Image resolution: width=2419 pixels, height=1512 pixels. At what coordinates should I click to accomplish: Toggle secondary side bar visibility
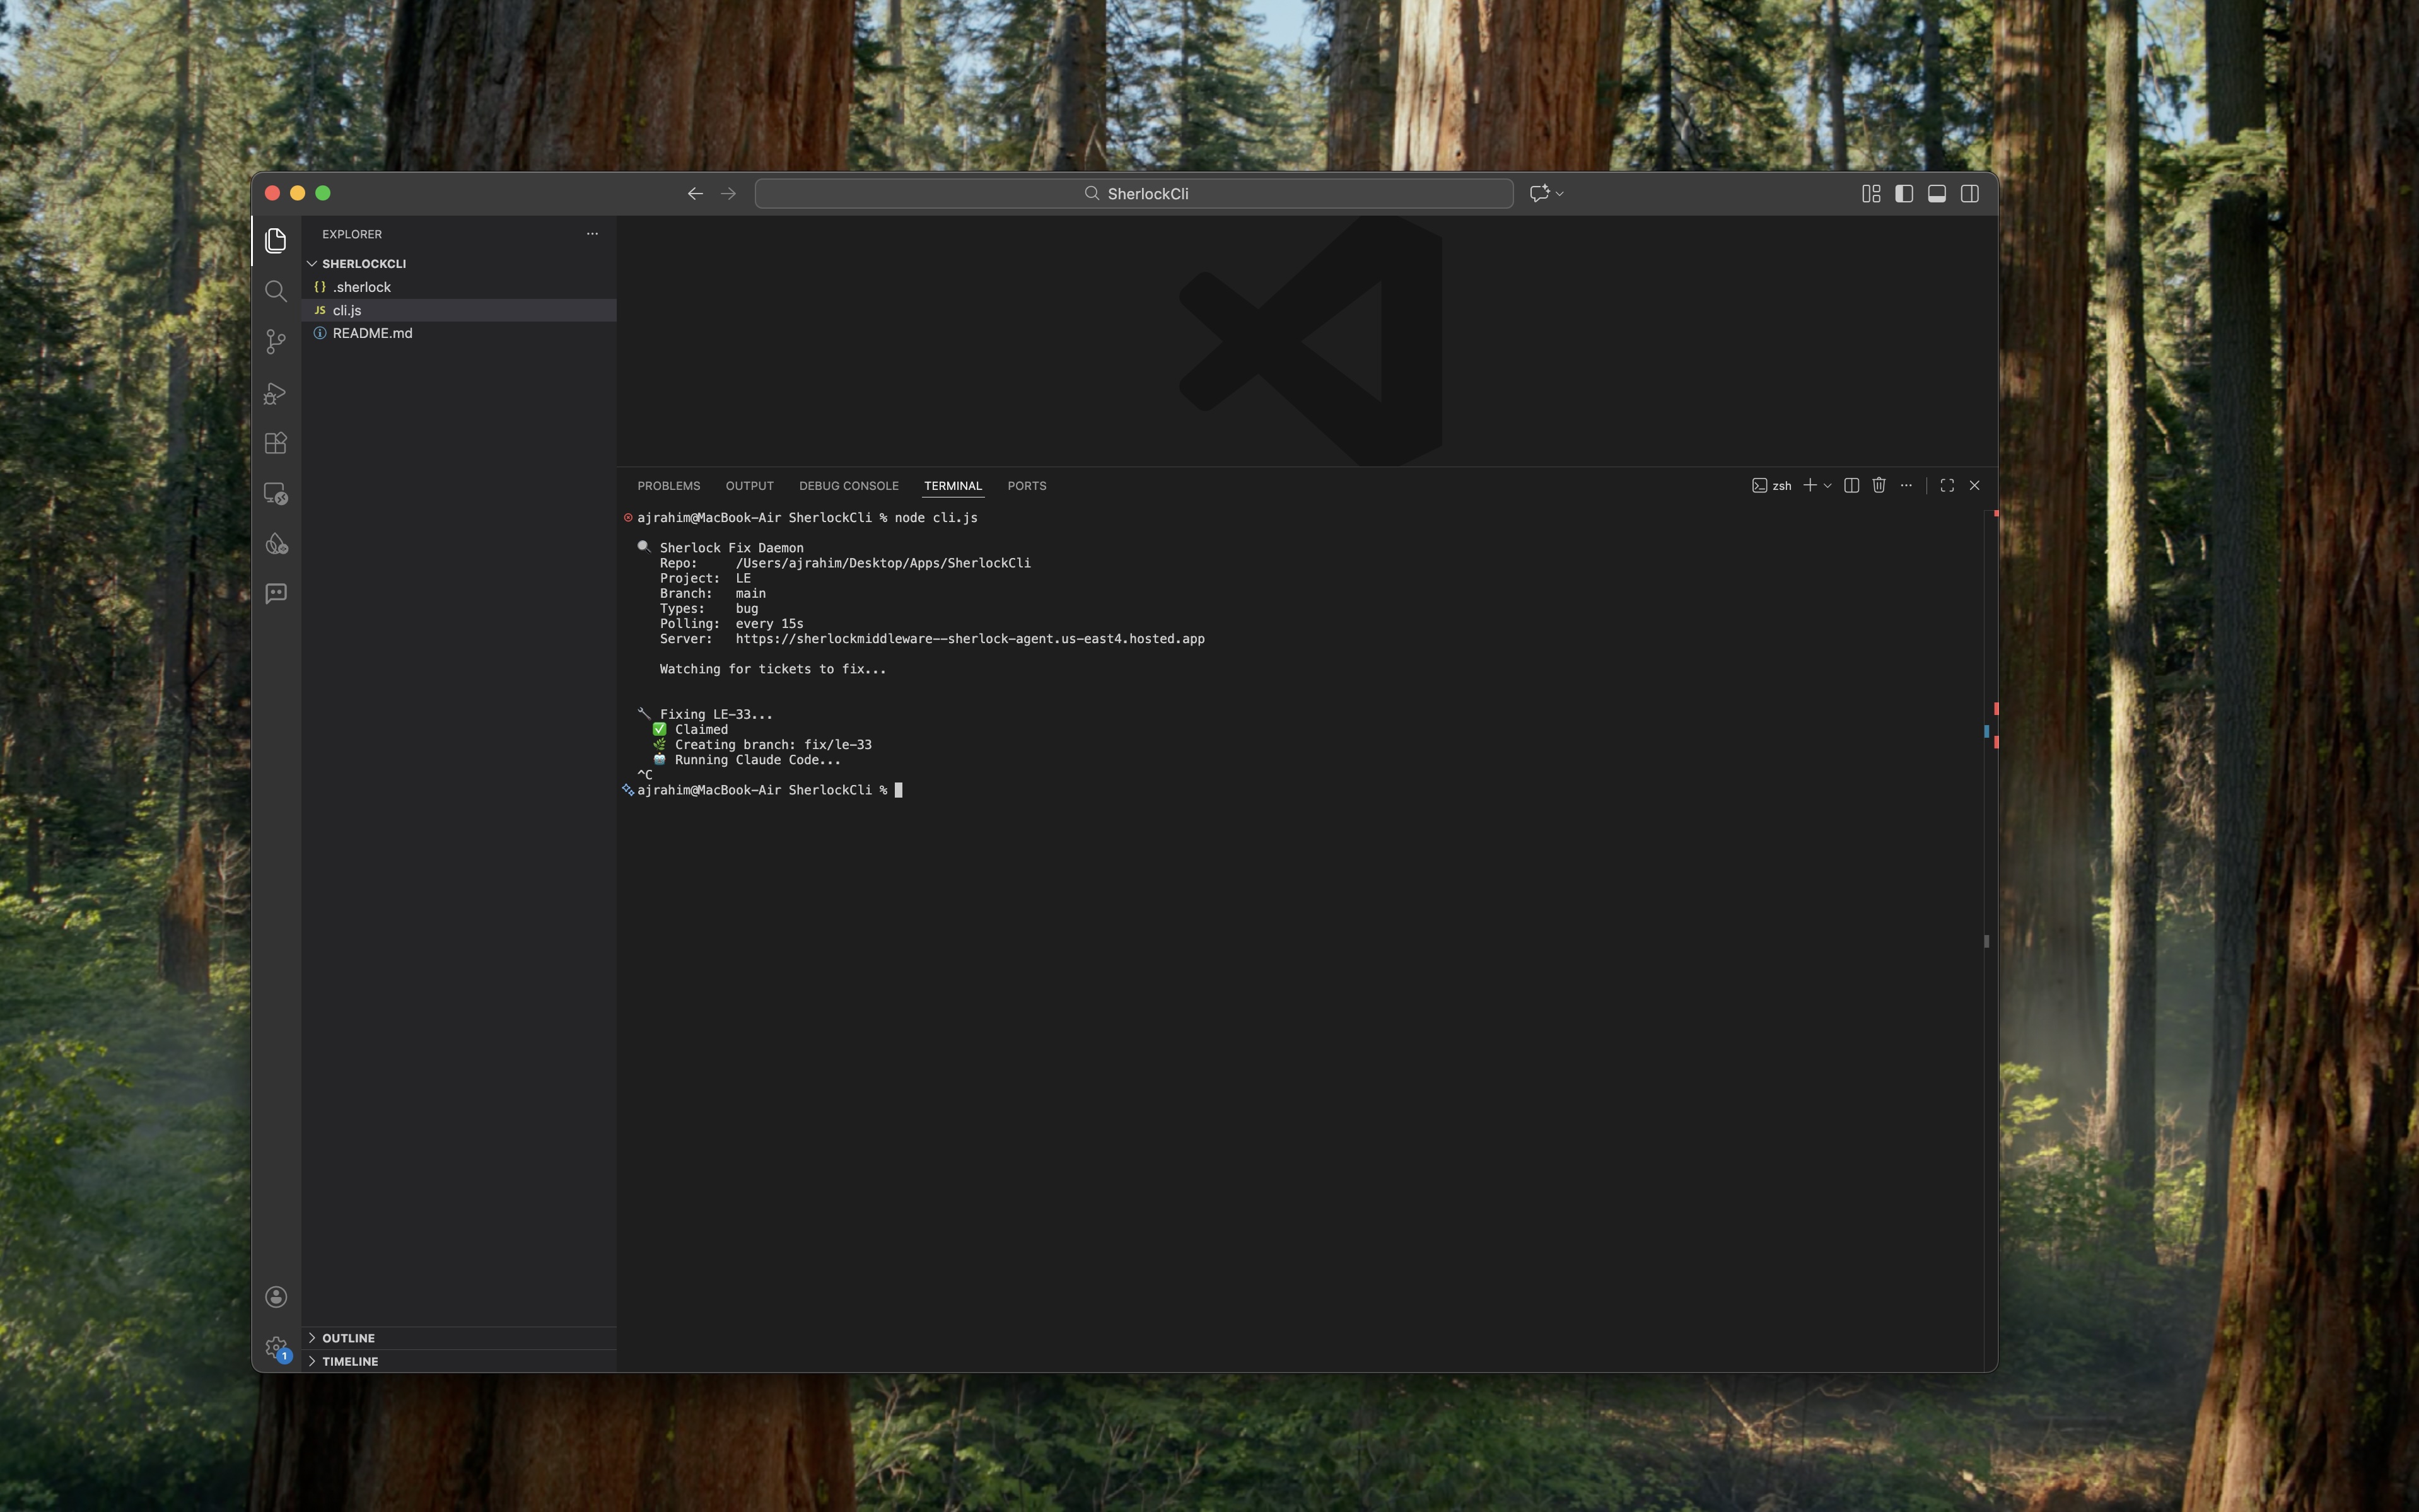pos(1970,194)
